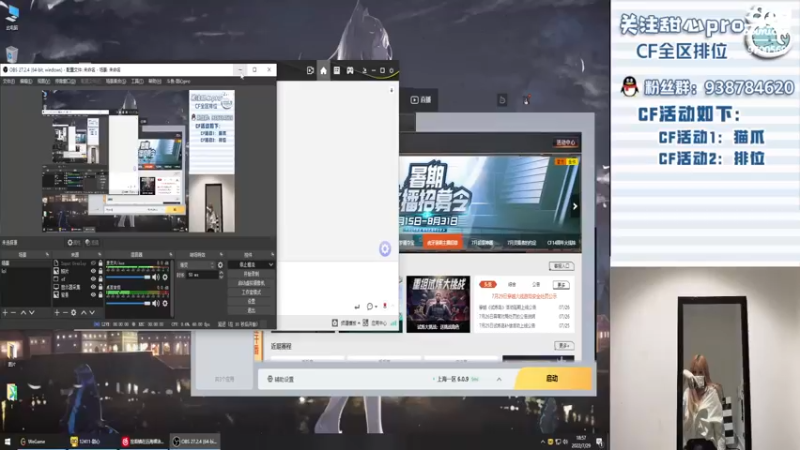Image resolution: width=800 pixels, height=450 pixels.
Task: Move source up in OBS sources list
Action: 83,312
